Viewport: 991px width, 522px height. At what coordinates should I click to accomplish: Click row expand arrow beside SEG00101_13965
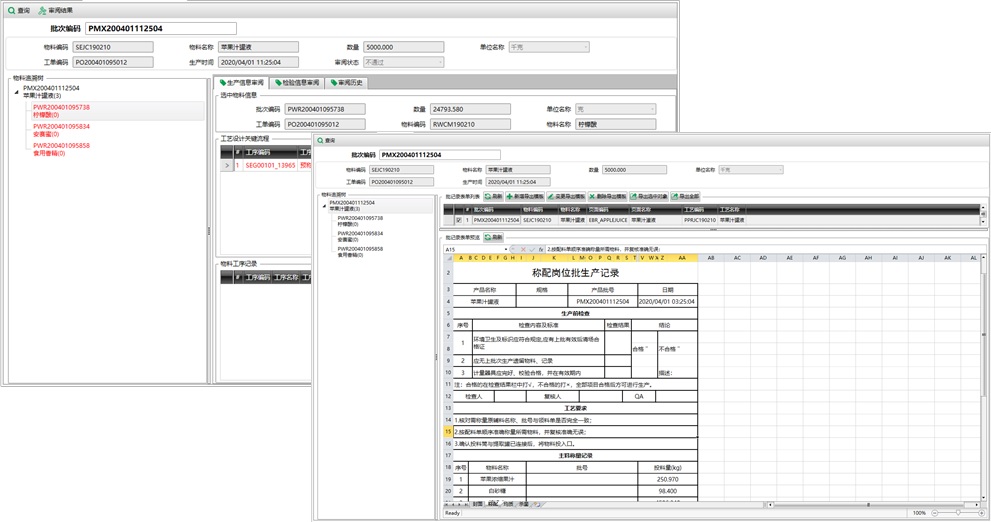coord(227,165)
